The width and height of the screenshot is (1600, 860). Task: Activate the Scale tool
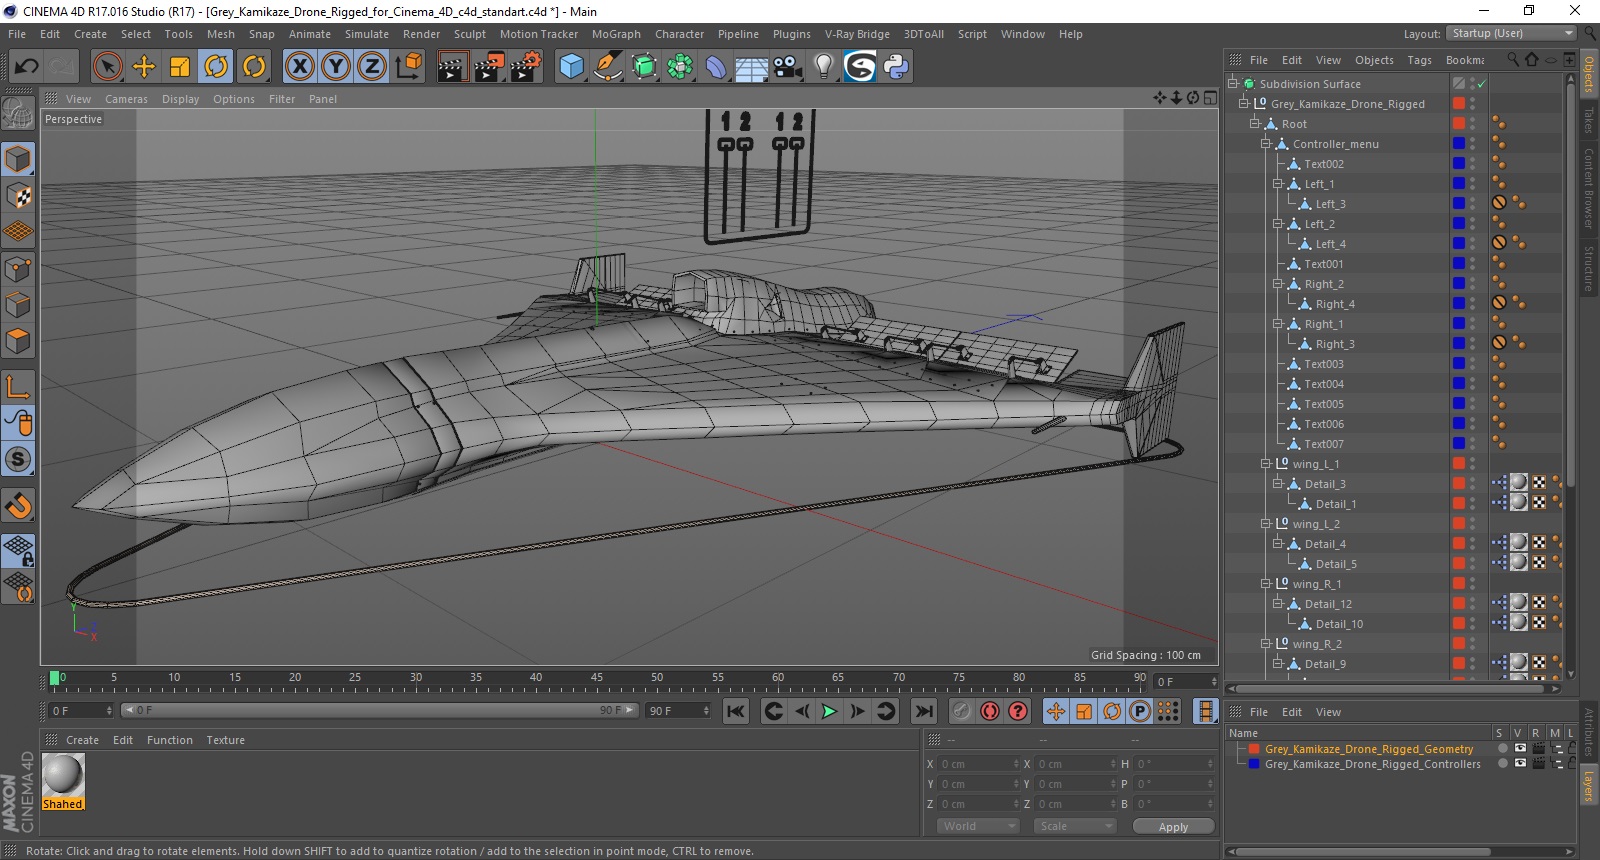pyautogui.click(x=180, y=67)
